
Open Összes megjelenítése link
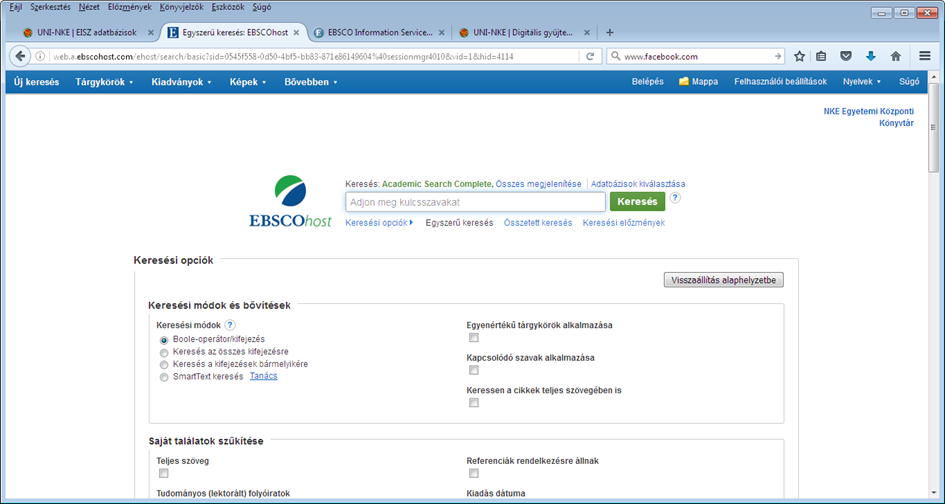pos(539,184)
